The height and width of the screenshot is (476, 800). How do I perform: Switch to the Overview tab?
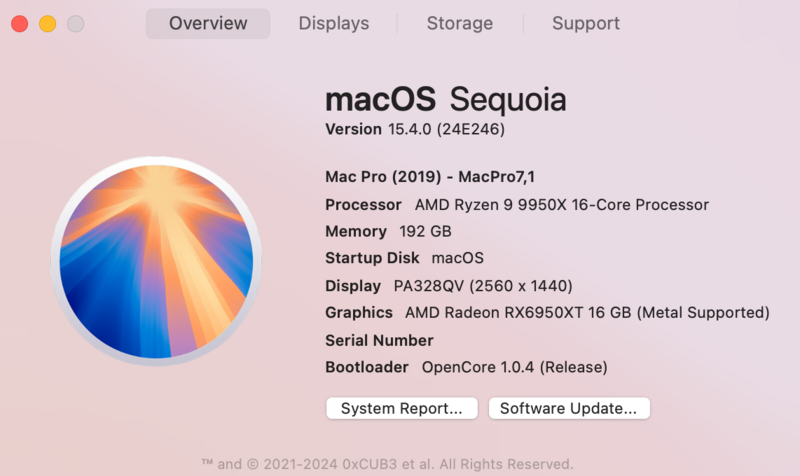pyautogui.click(x=208, y=23)
